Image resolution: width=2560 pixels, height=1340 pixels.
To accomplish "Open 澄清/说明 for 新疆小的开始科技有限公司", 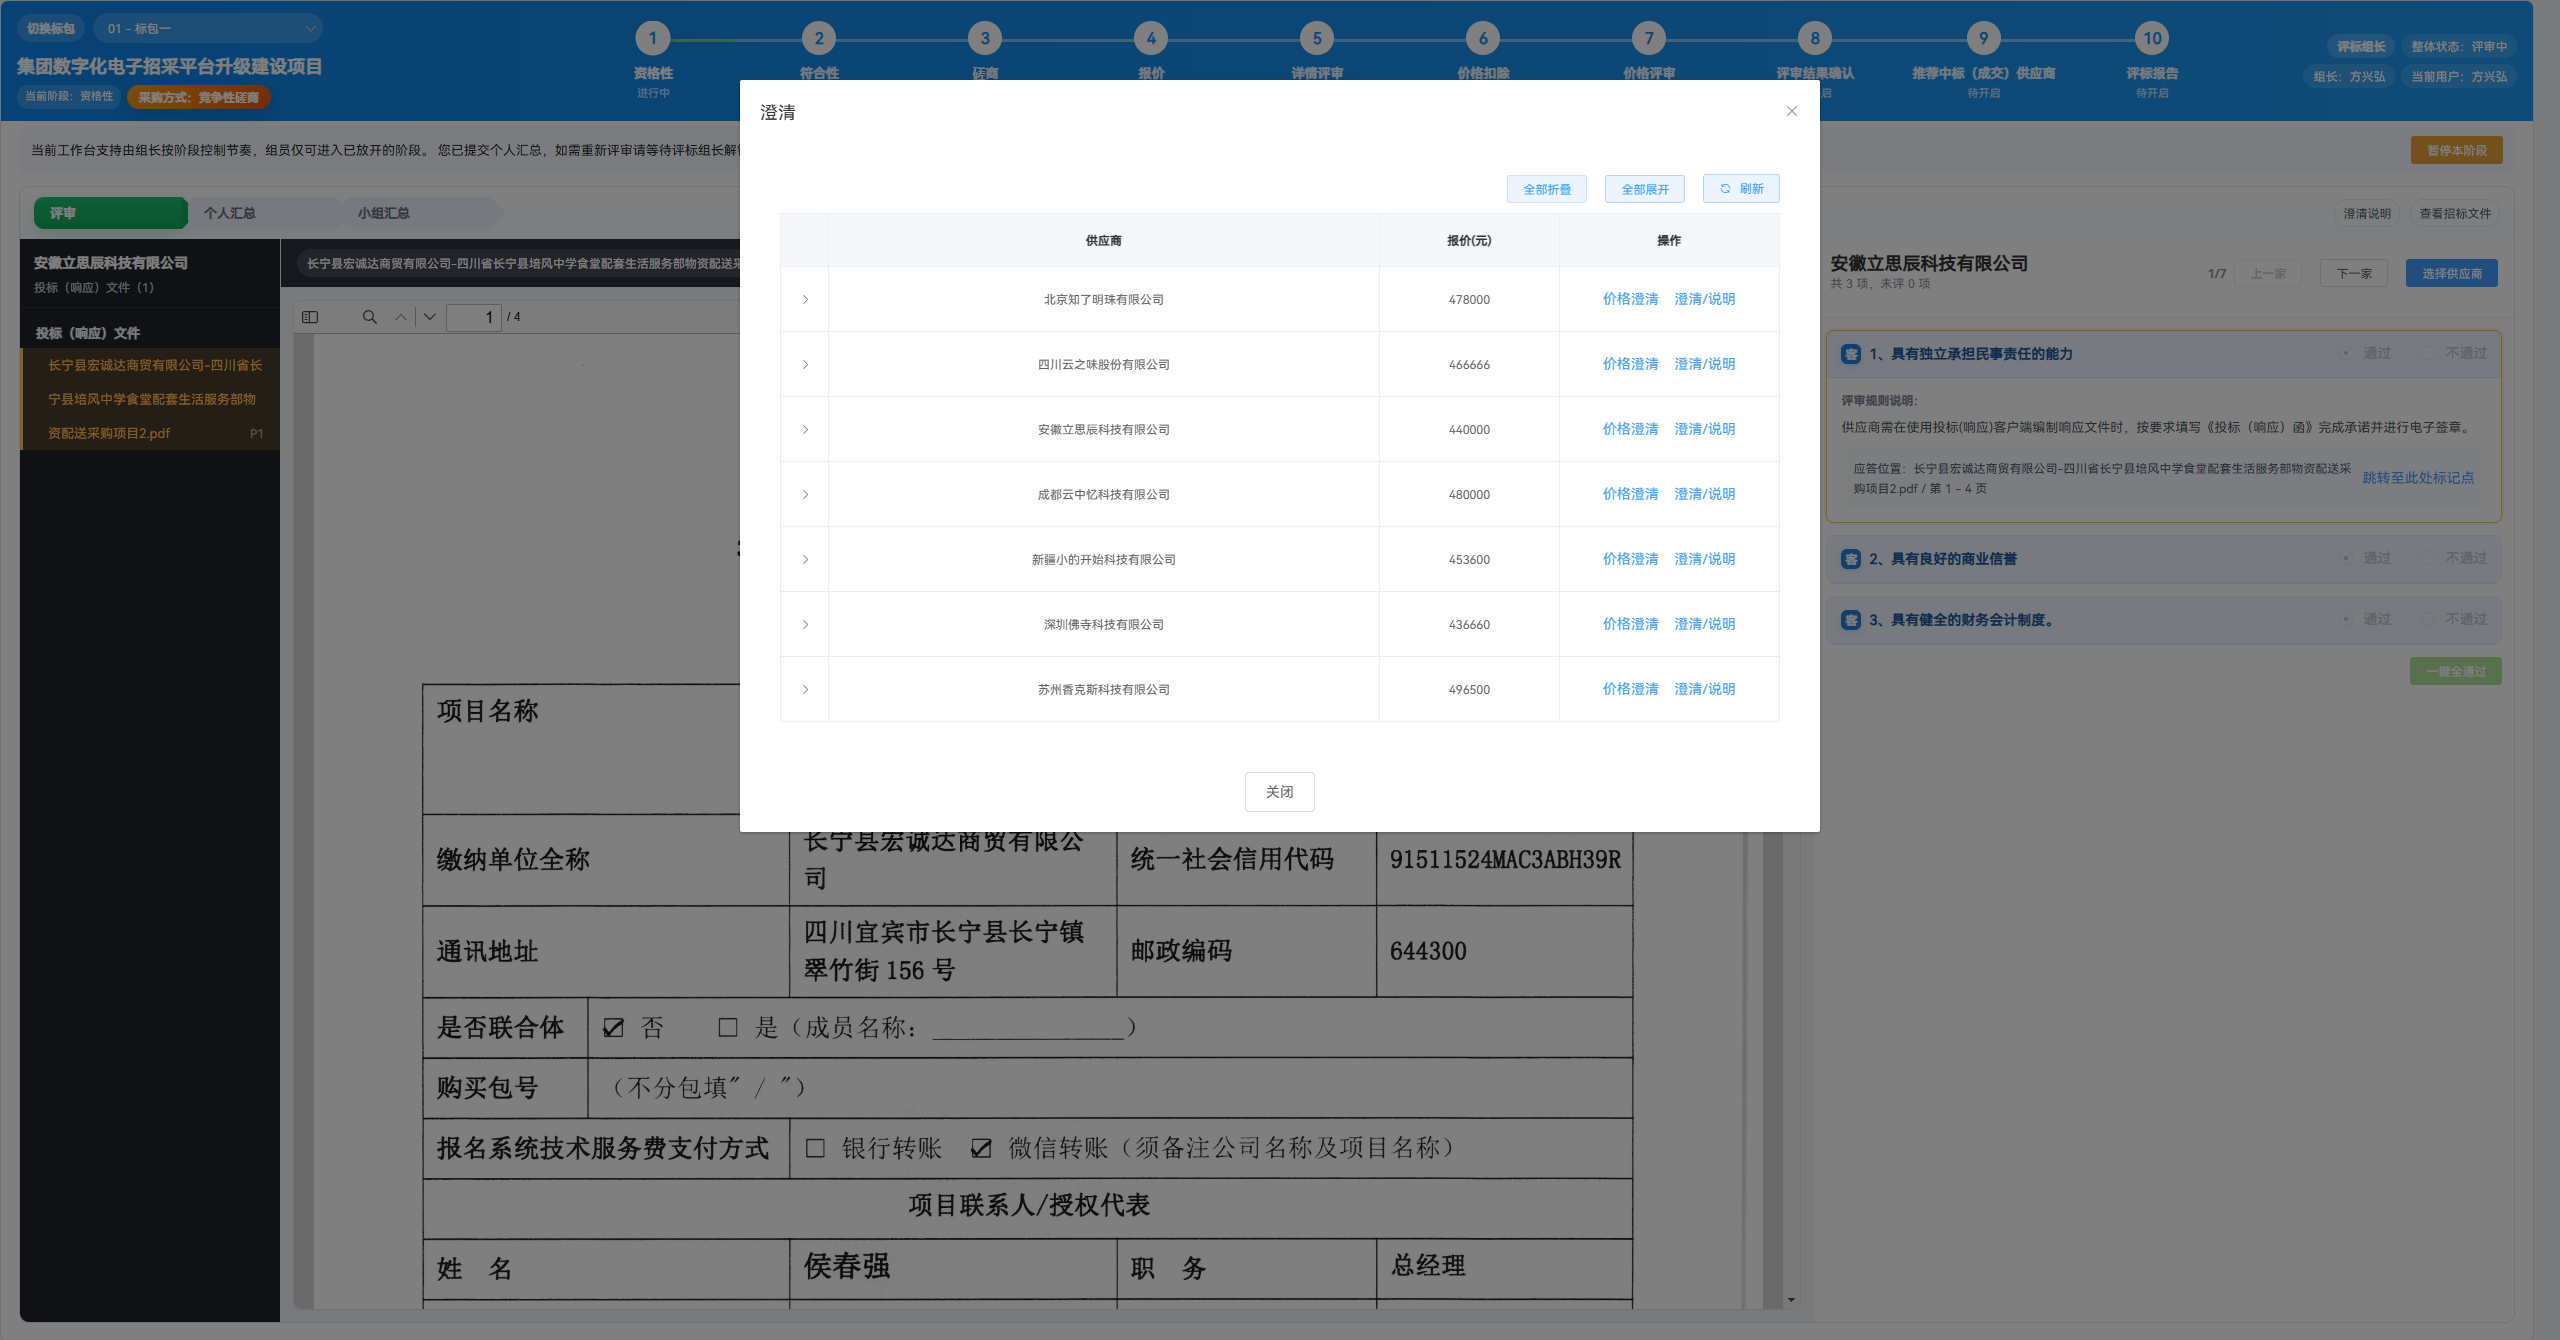I will (x=1705, y=559).
